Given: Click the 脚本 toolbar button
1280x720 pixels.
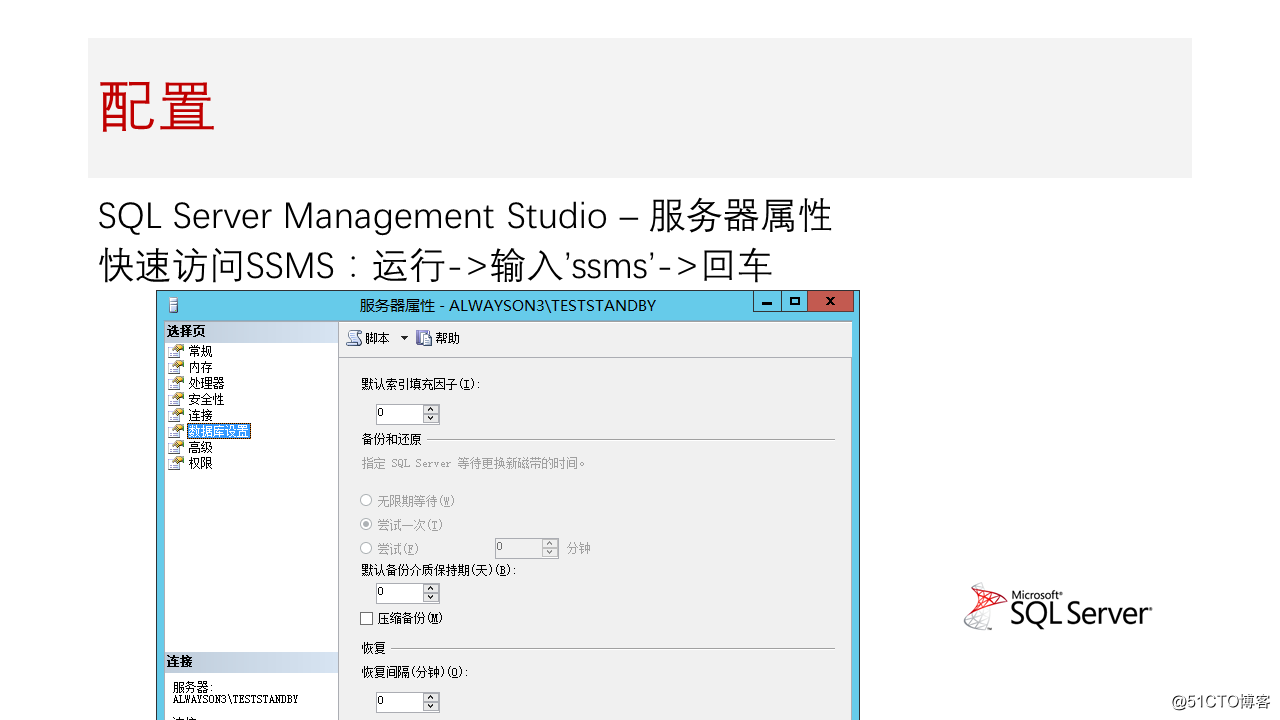Looking at the screenshot, I should 368,338.
